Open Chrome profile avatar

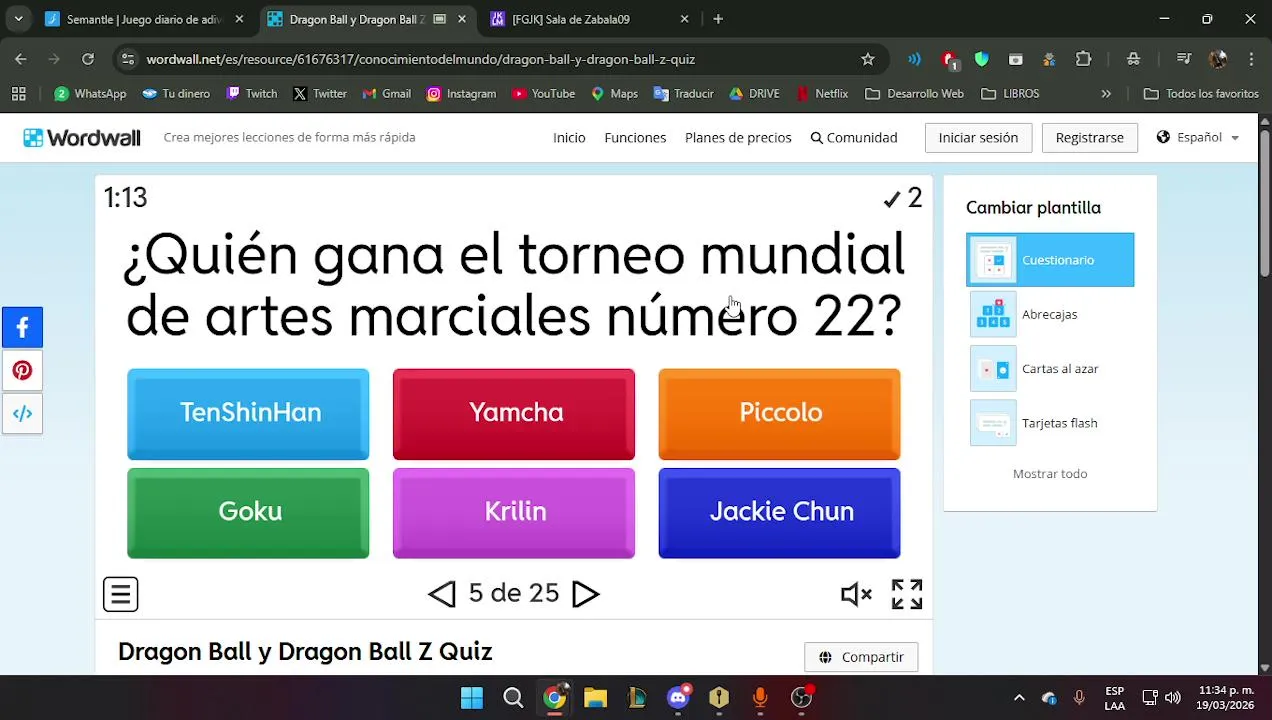(1218, 59)
